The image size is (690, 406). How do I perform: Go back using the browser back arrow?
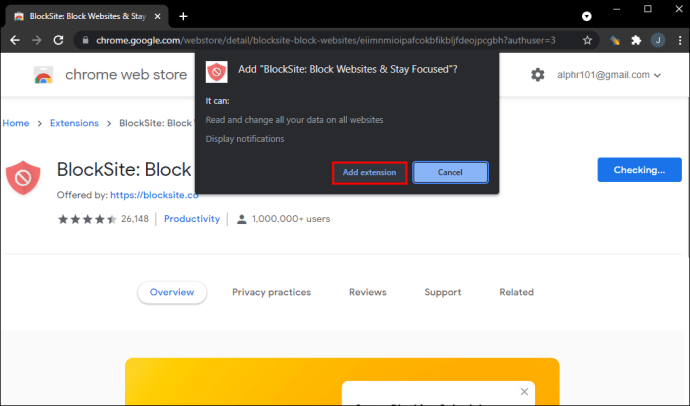[15, 40]
